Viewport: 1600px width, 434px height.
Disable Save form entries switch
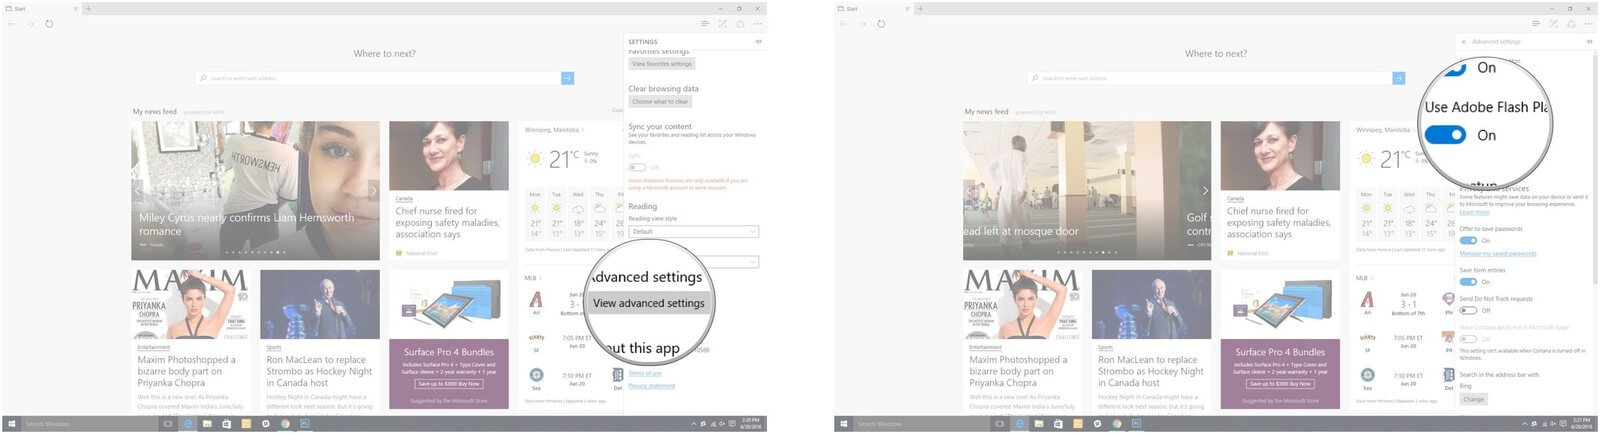click(x=1468, y=282)
